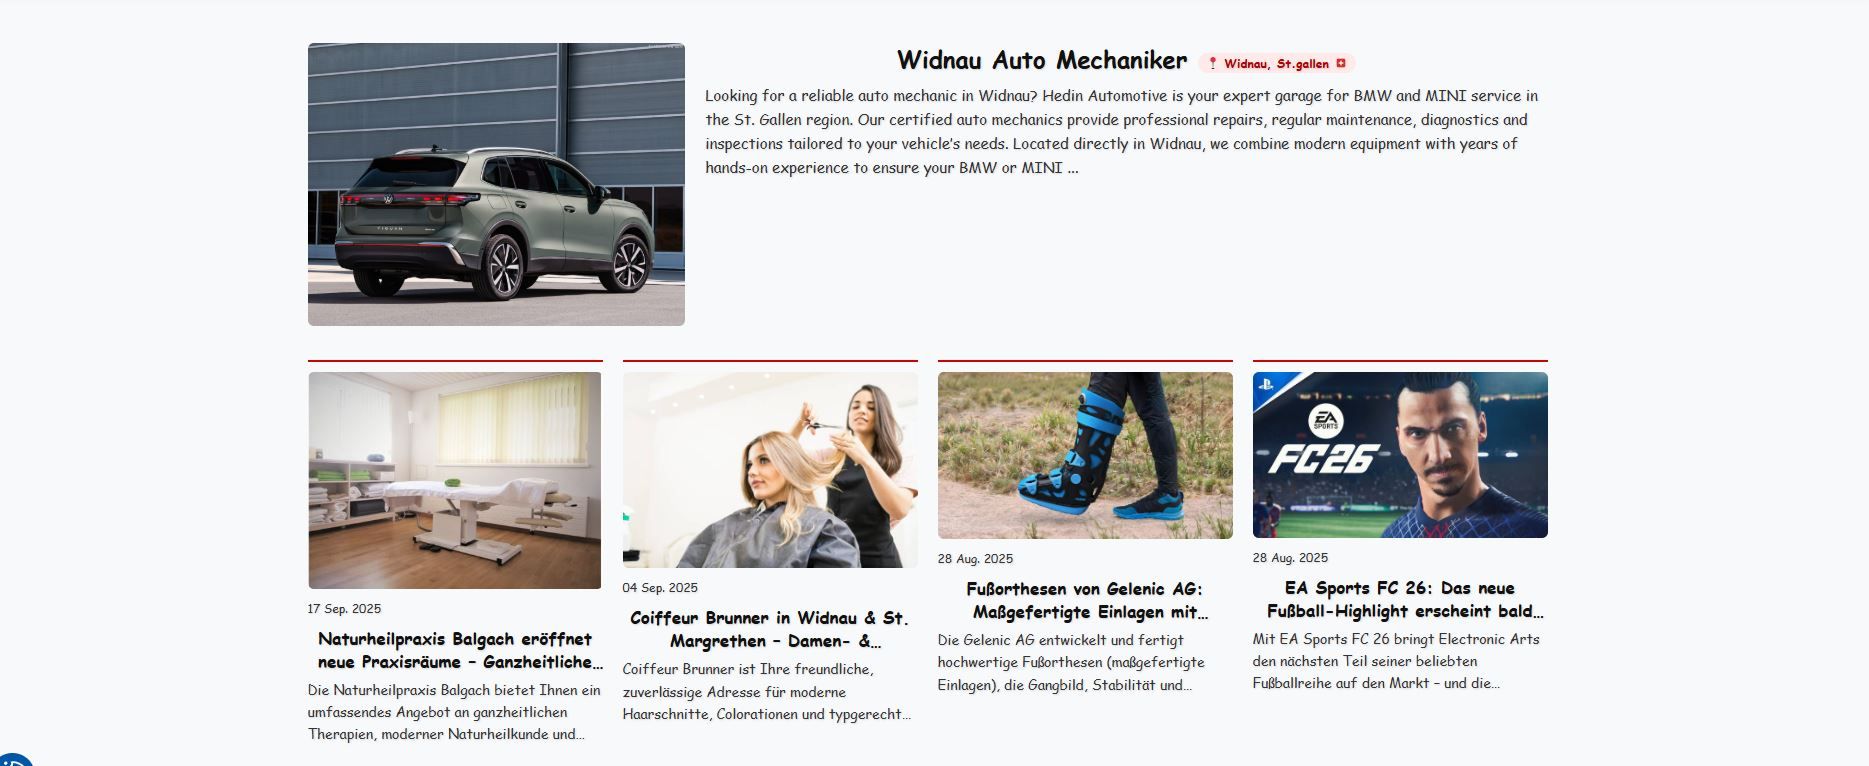Open the EA Sports FC26 cover image
Viewport: 1869px width, 766px height.
click(x=1400, y=455)
